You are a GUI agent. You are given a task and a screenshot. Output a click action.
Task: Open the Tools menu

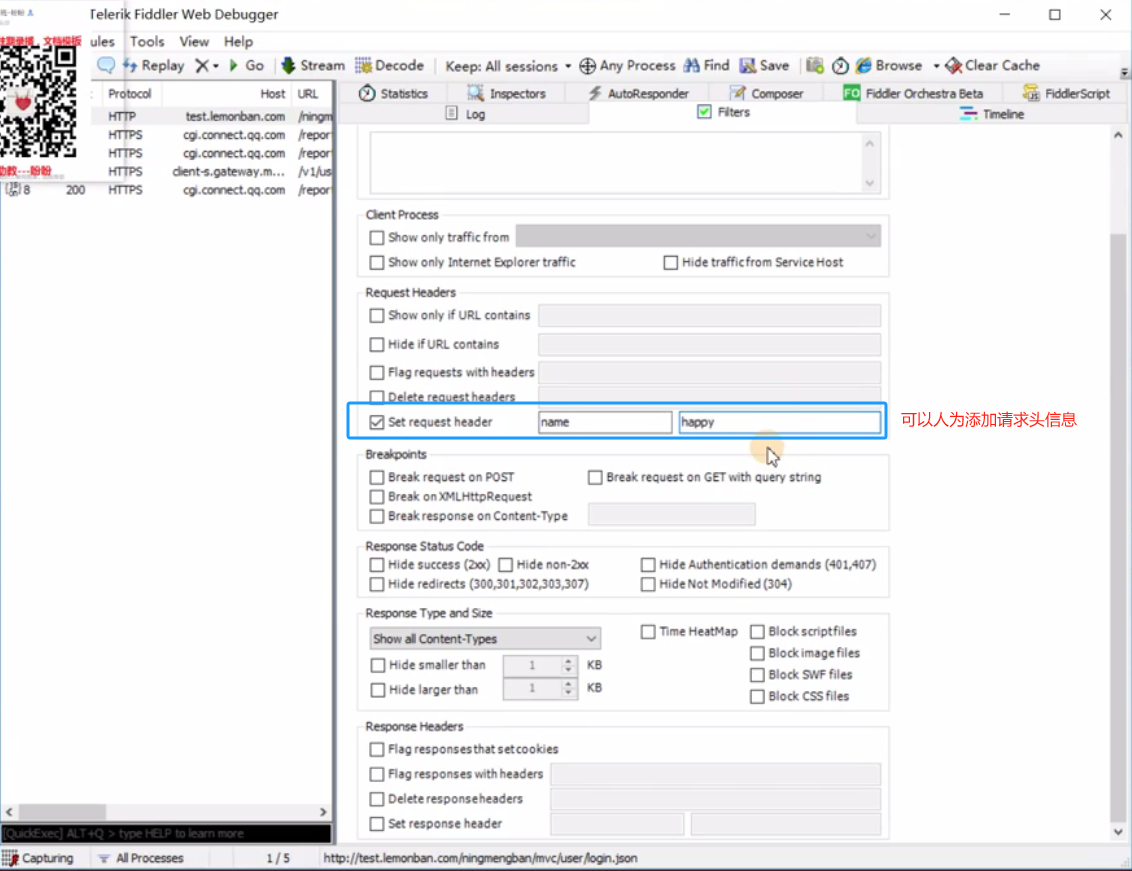tap(147, 41)
